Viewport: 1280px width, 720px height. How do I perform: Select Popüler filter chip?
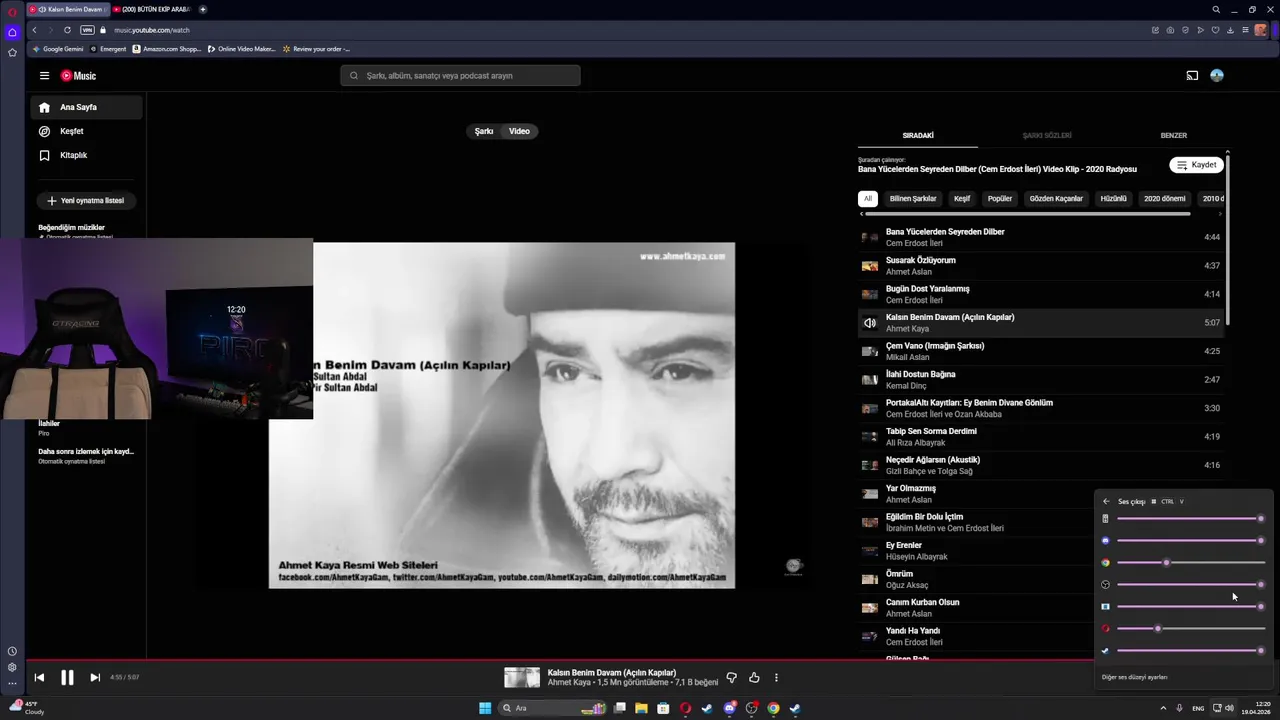click(1000, 198)
